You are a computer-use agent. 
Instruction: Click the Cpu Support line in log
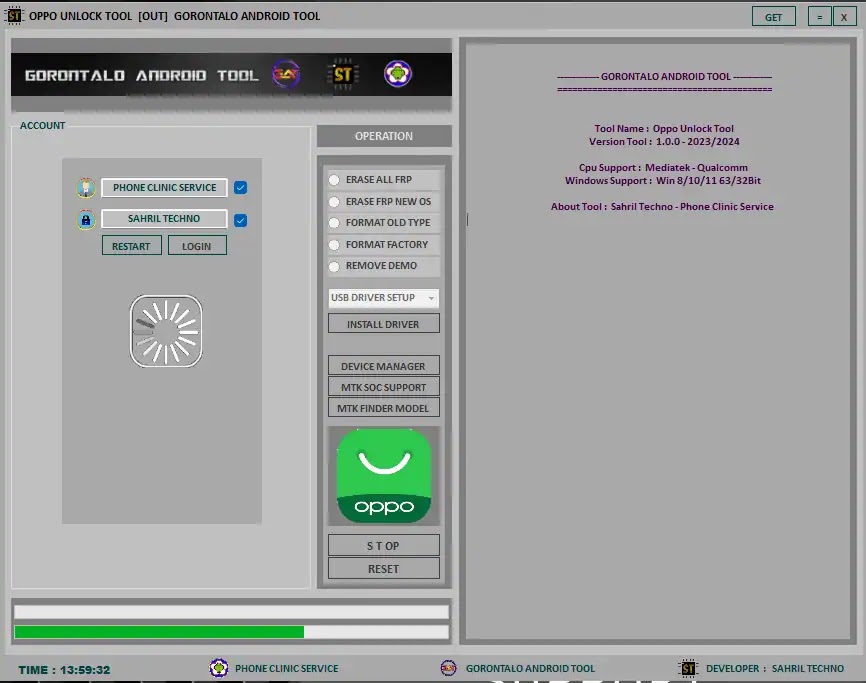(663, 167)
